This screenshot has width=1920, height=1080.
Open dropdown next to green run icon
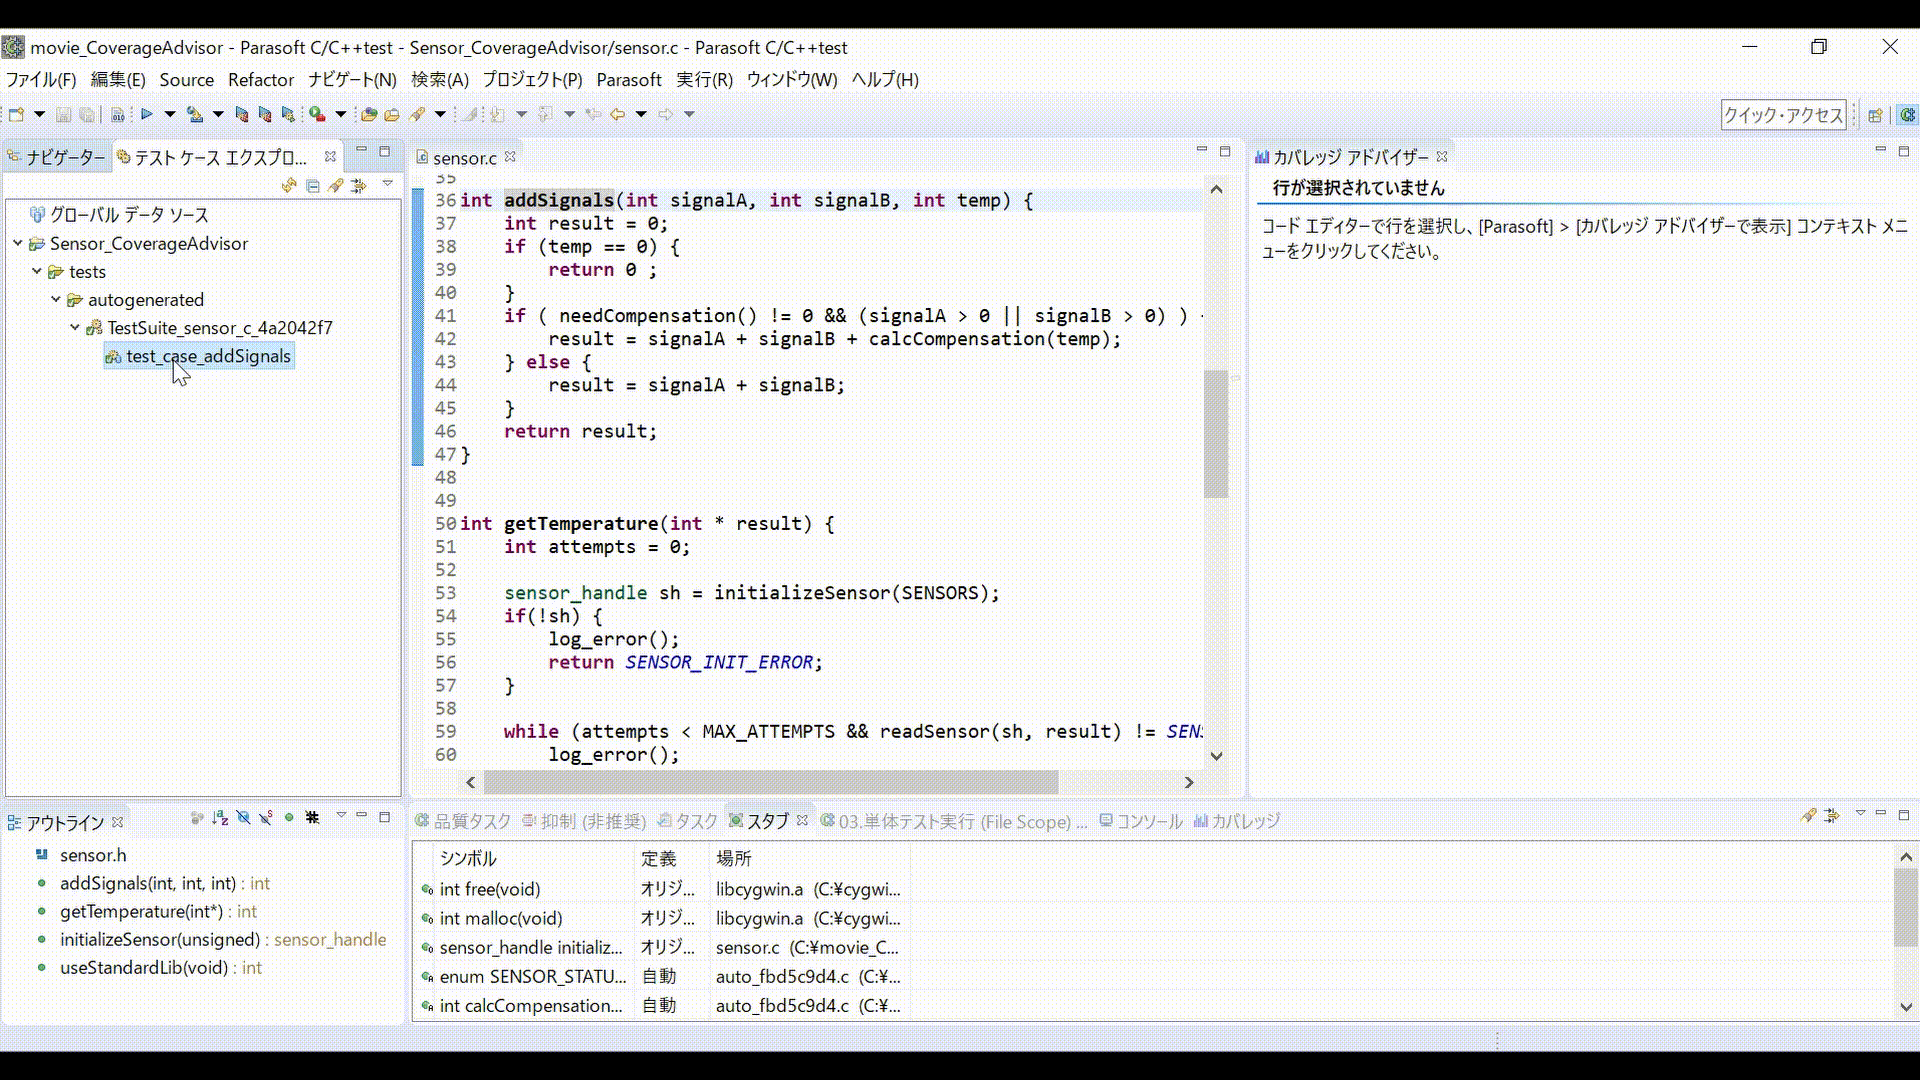coord(340,115)
